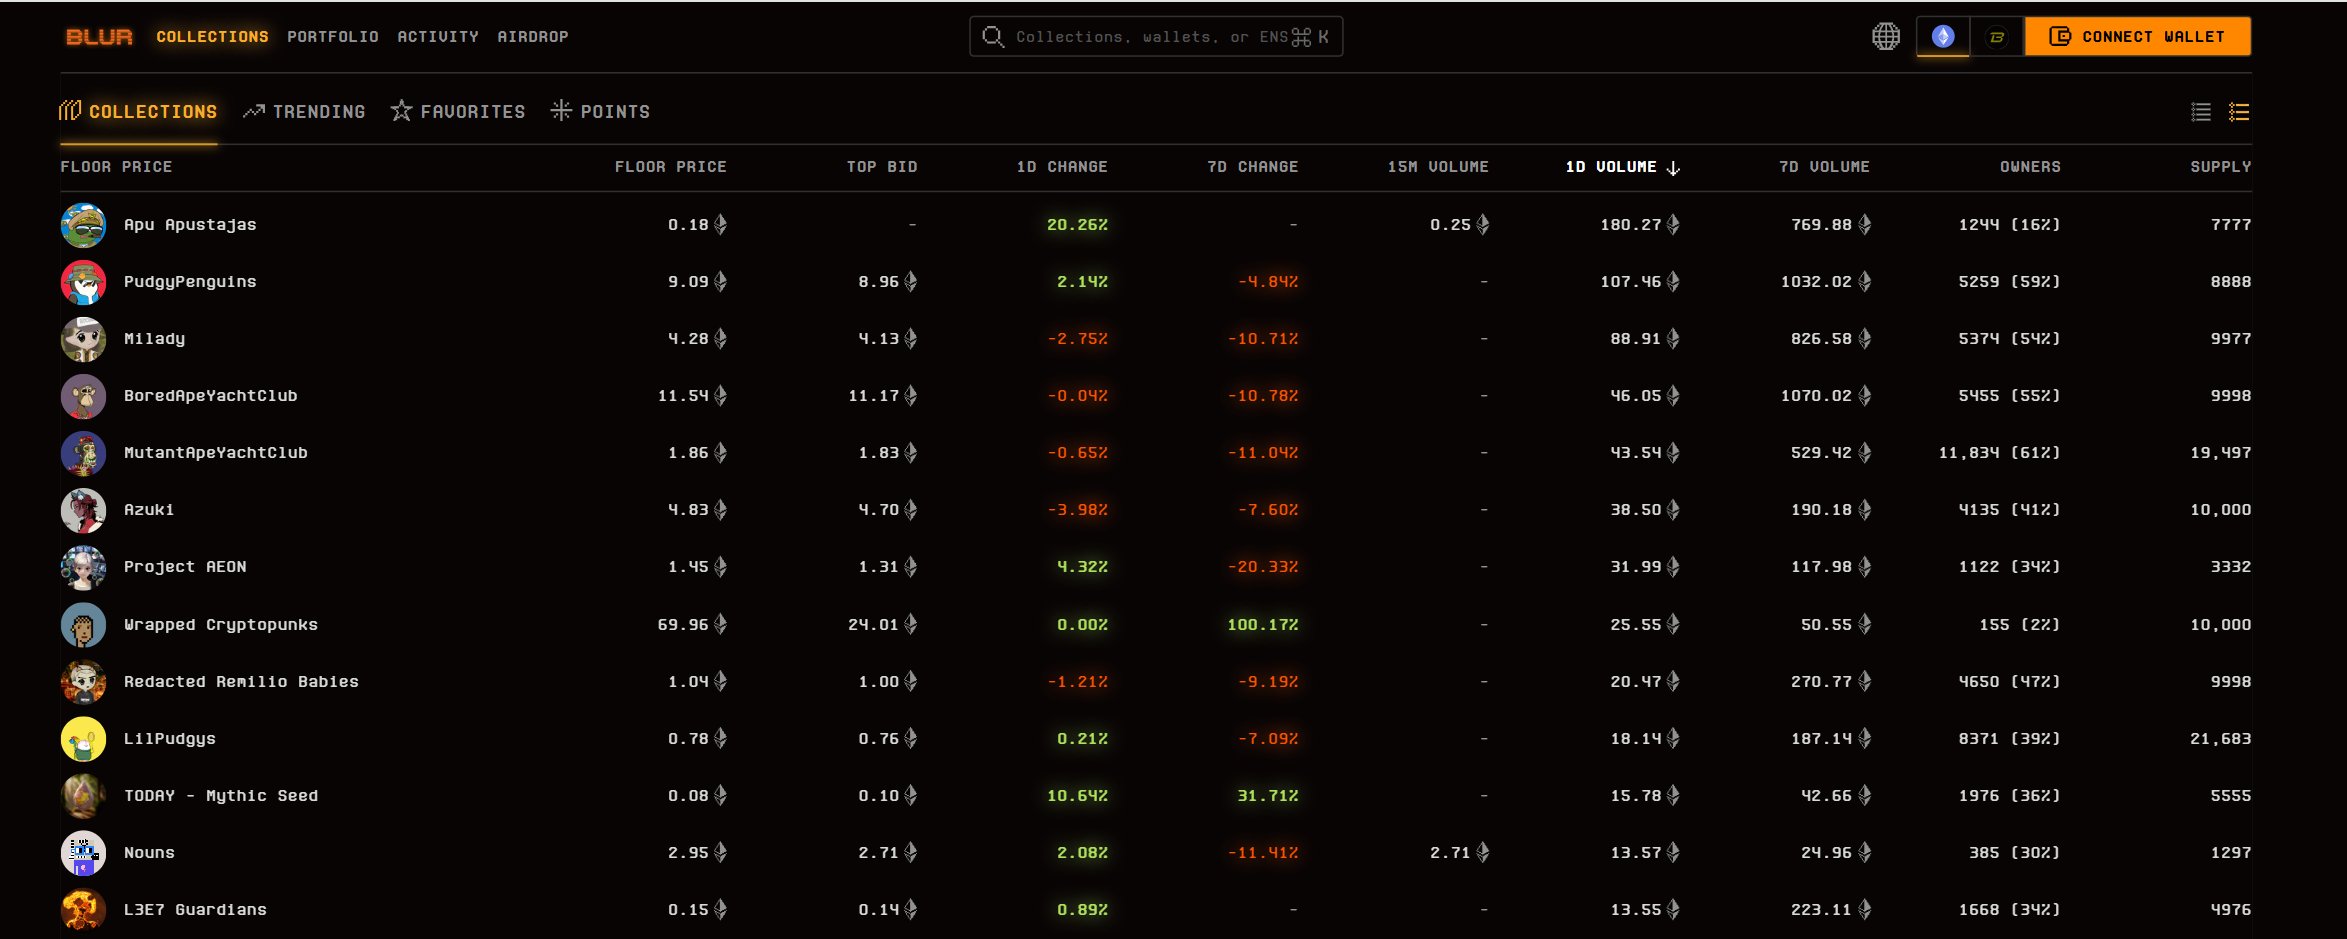
Task: Open the PudgyPenguins collection name
Action: click(x=190, y=282)
